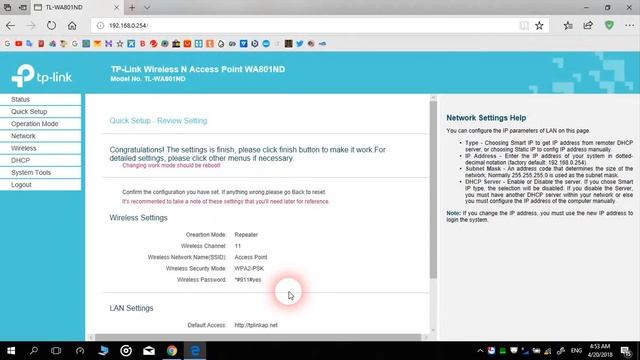Show hidden system tray icons
The image size is (640, 360).
[x=480, y=351]
